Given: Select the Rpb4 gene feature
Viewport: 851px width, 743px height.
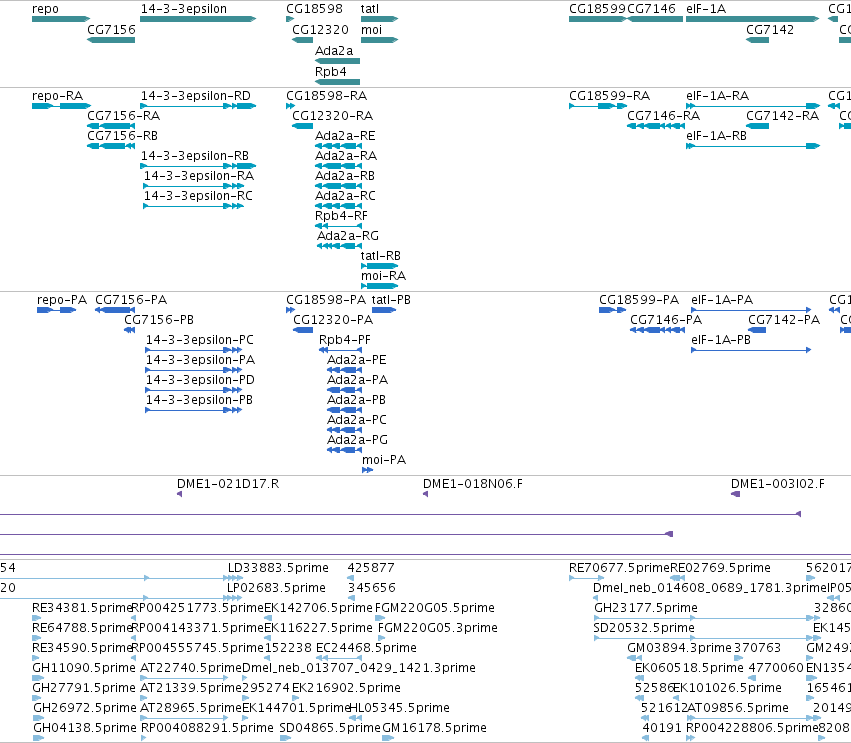Looking at the screenshot, I should coord(338,82).
